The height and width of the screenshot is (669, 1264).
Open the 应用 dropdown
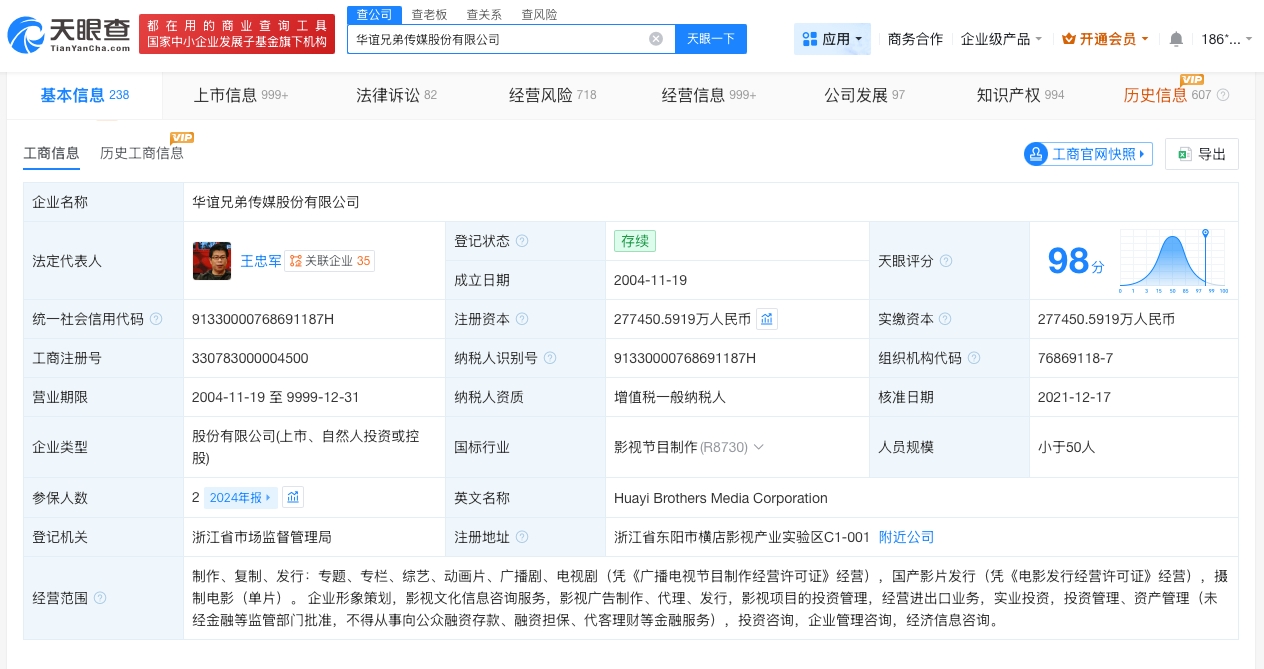click(x=832, y=39)
